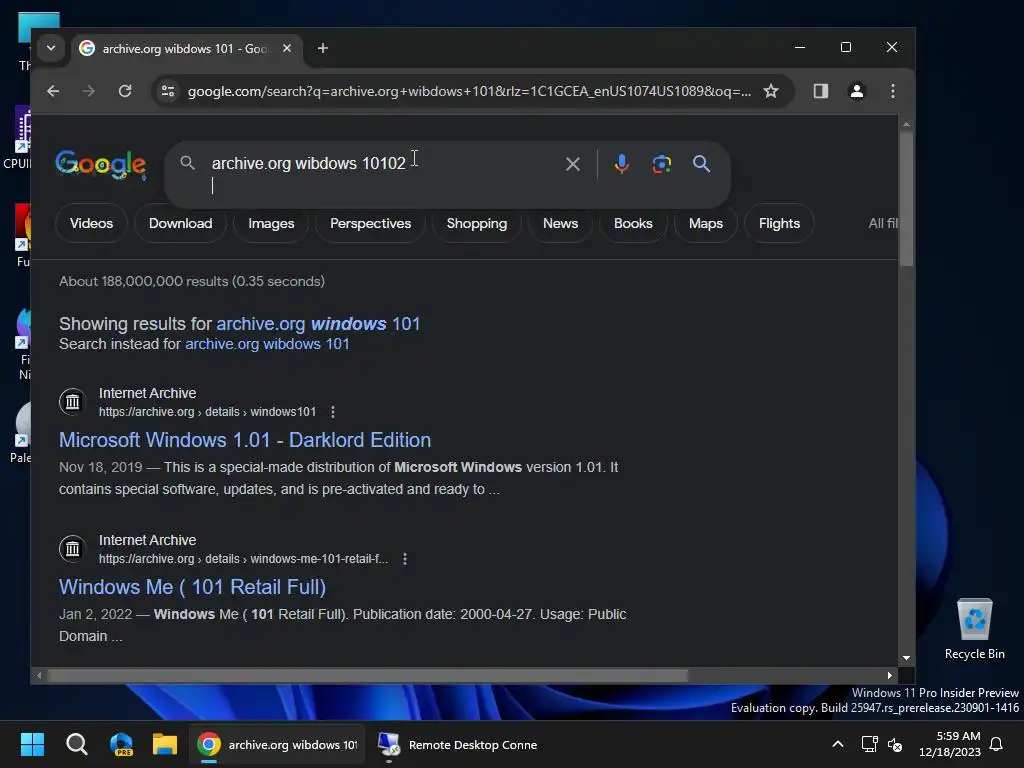Filter results by News
The image size is (1024, 768).
click(560, 223)
